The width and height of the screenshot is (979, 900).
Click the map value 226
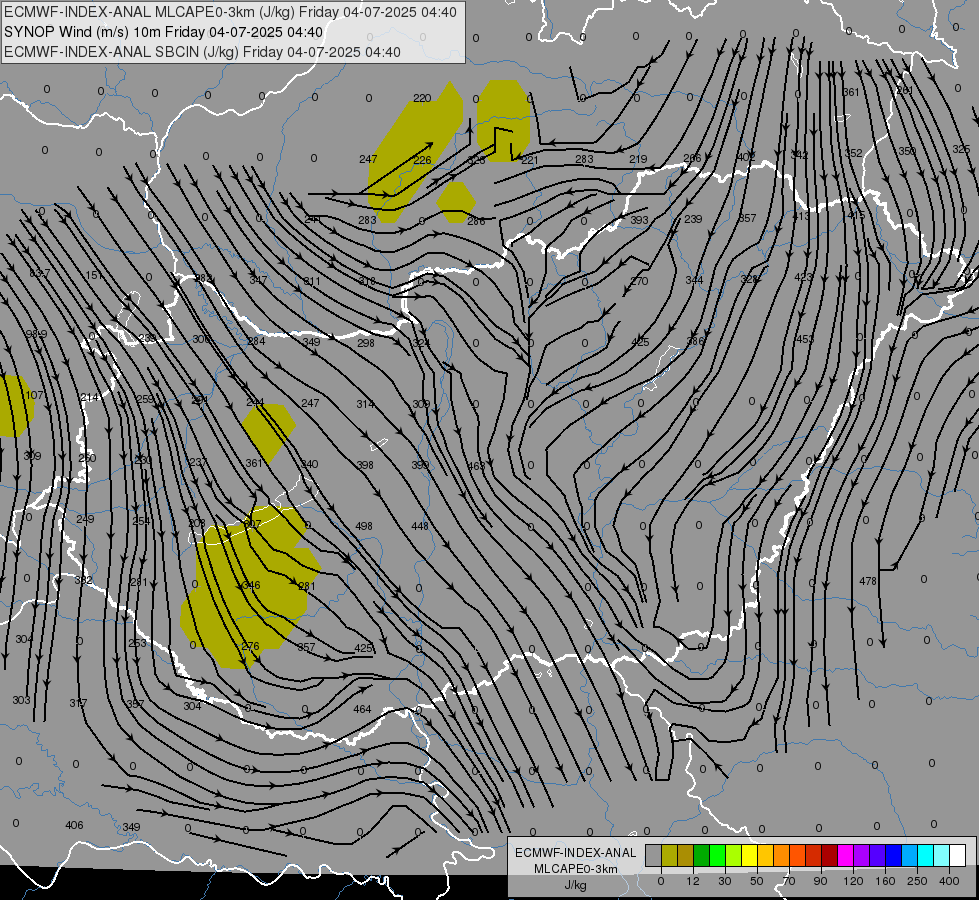coord(423,160)
